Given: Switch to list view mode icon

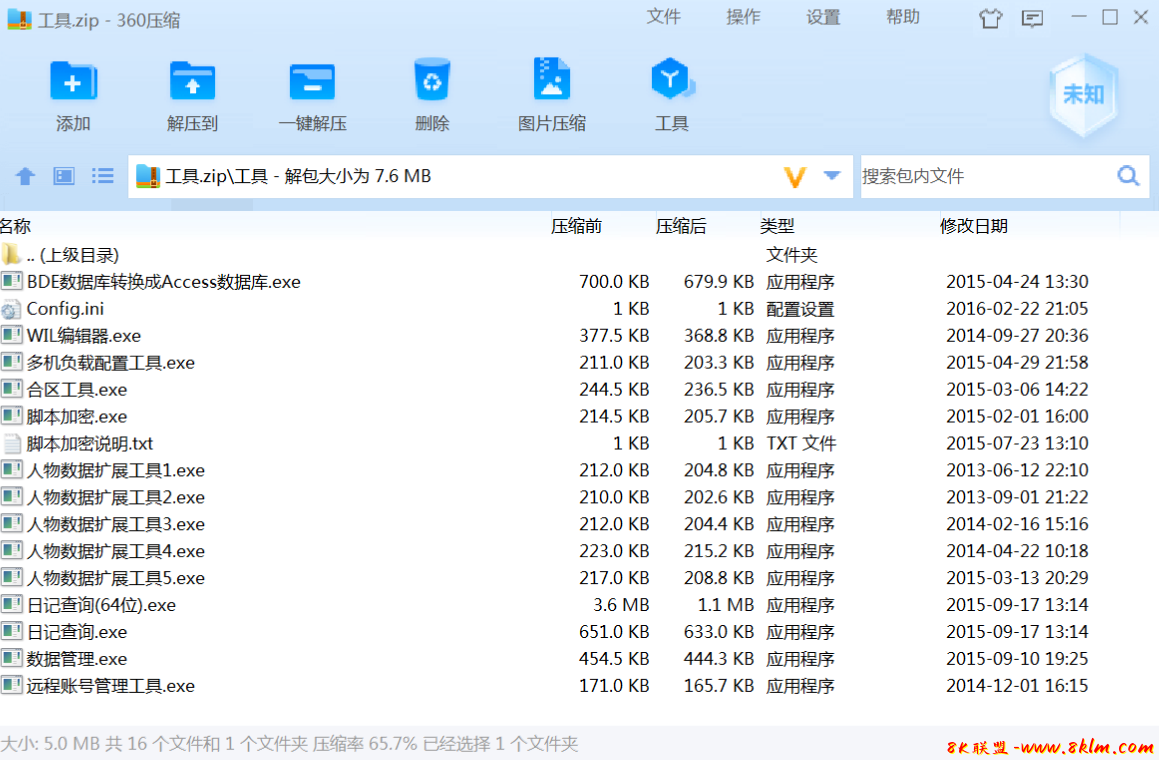Looking at the screenshot, I should click(x=103, y=177).
